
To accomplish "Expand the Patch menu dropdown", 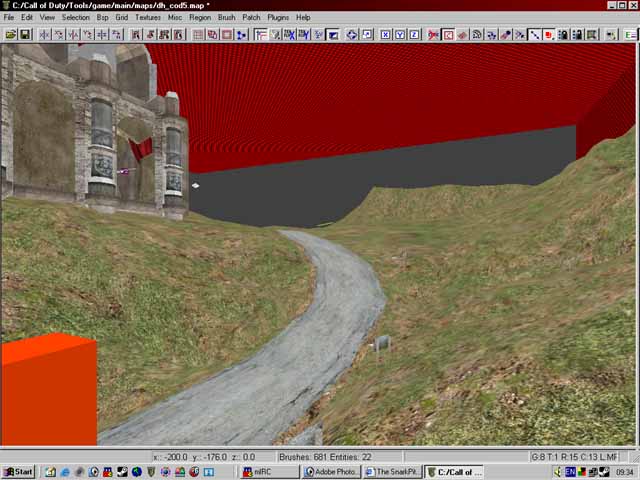I will click(251, 17).
